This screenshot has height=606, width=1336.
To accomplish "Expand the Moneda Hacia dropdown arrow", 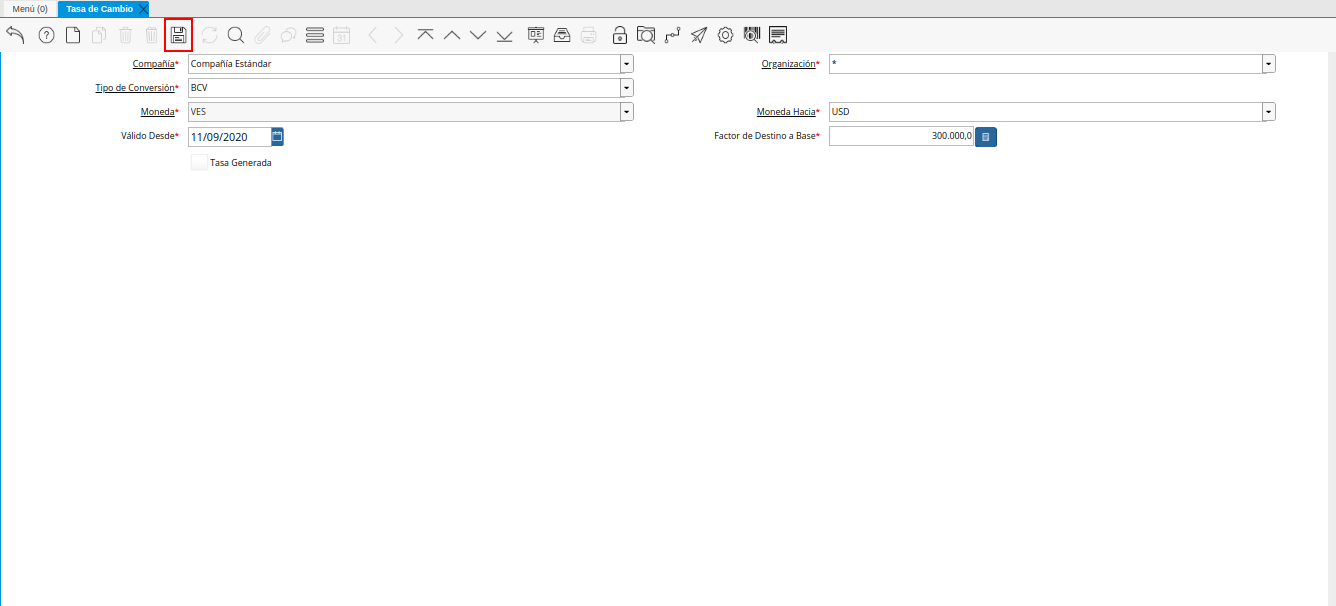I will [x=1269, y=112].
